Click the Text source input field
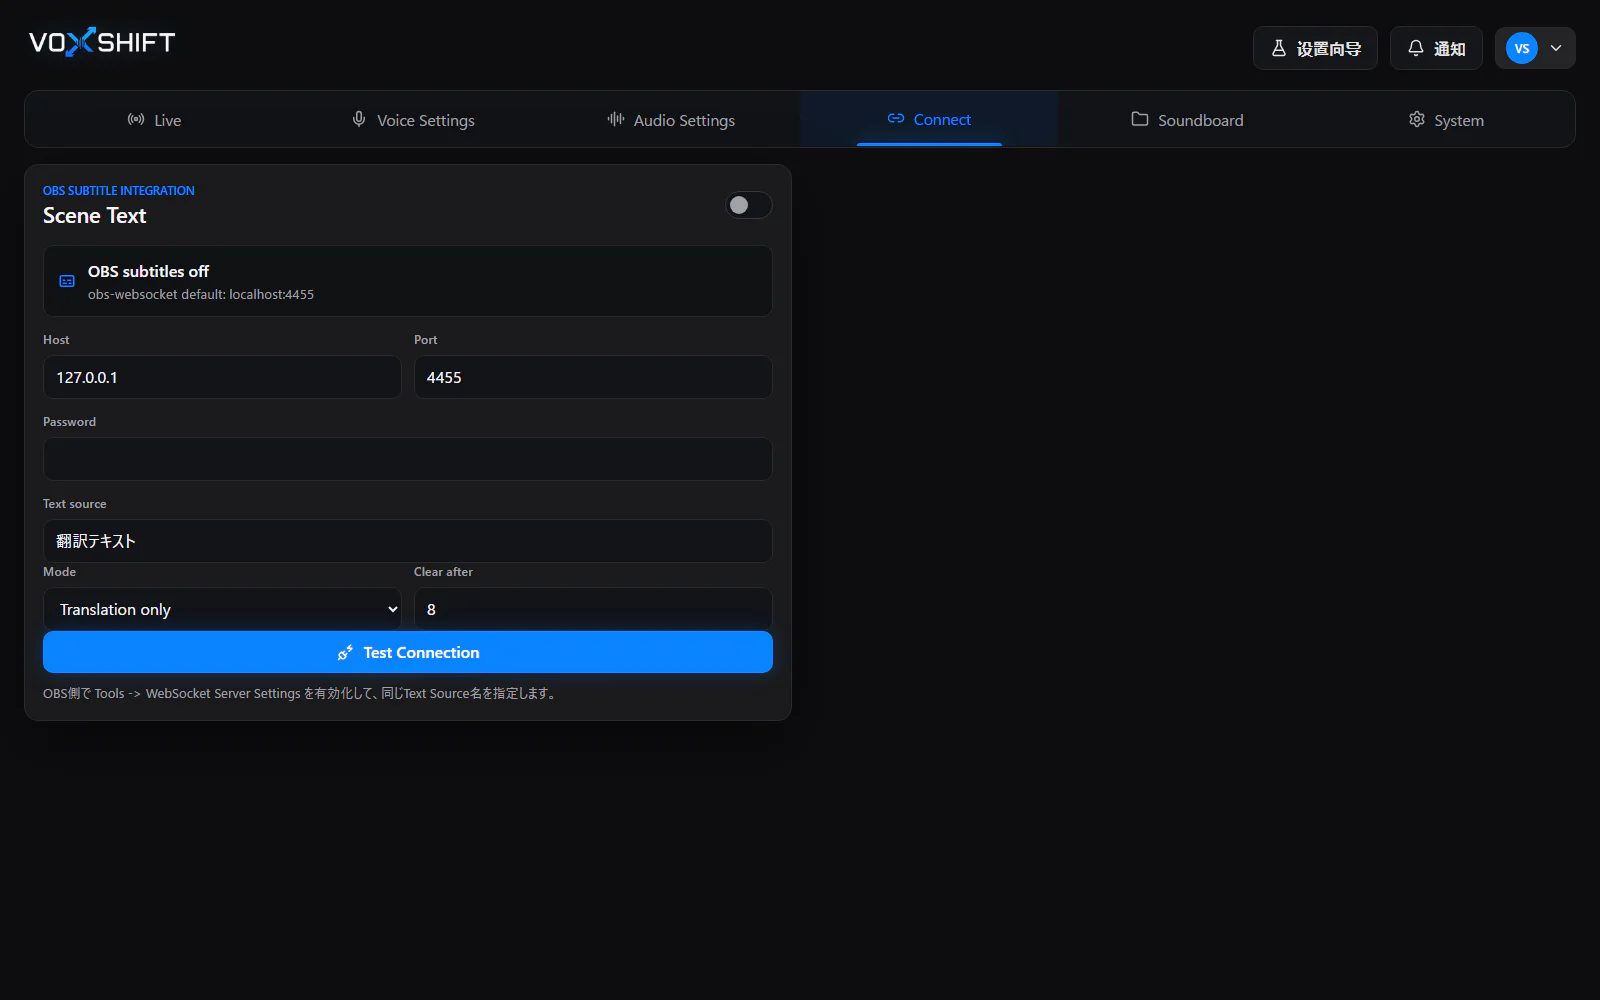This screenshot has height=1000, width=1600. coord(408,541)
